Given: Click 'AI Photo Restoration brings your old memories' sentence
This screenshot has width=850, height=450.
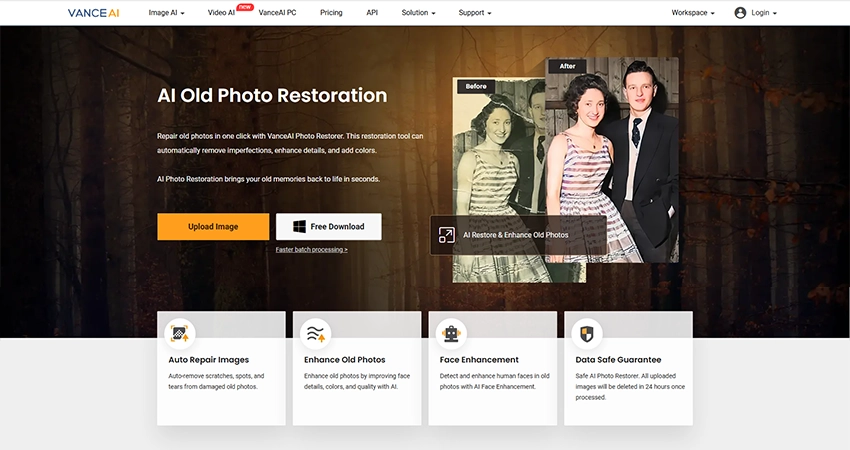Looking at the screenshot, I should (x=268, y=179).
